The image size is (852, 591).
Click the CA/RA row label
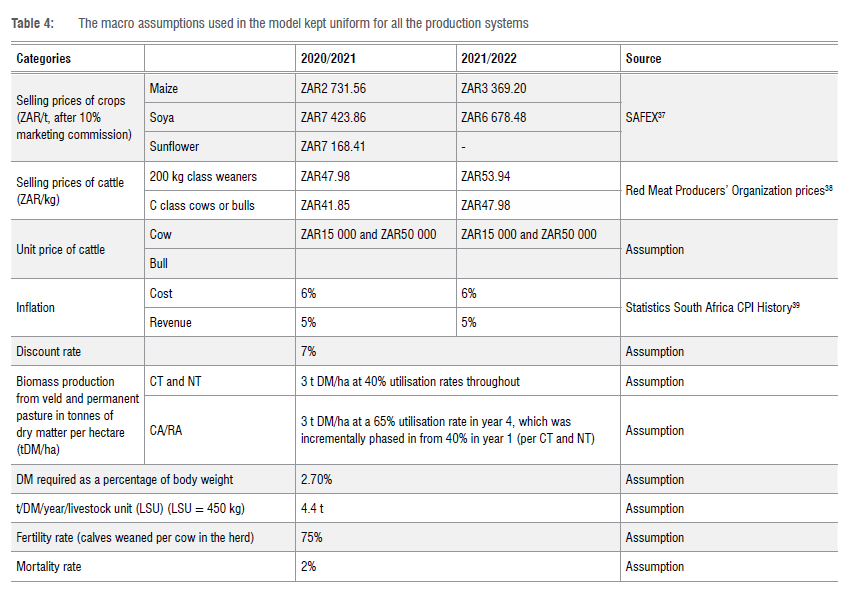tap(167, 431)
